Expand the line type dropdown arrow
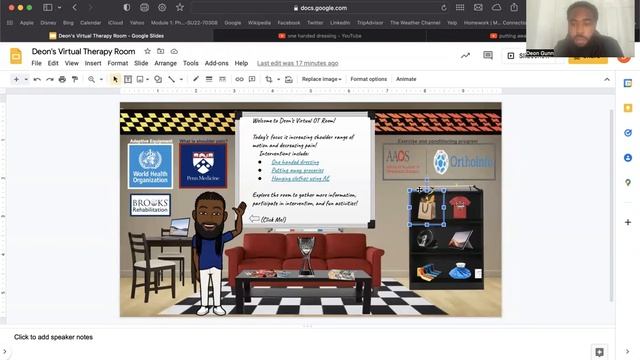640x360 pixels. pos(181,79)
